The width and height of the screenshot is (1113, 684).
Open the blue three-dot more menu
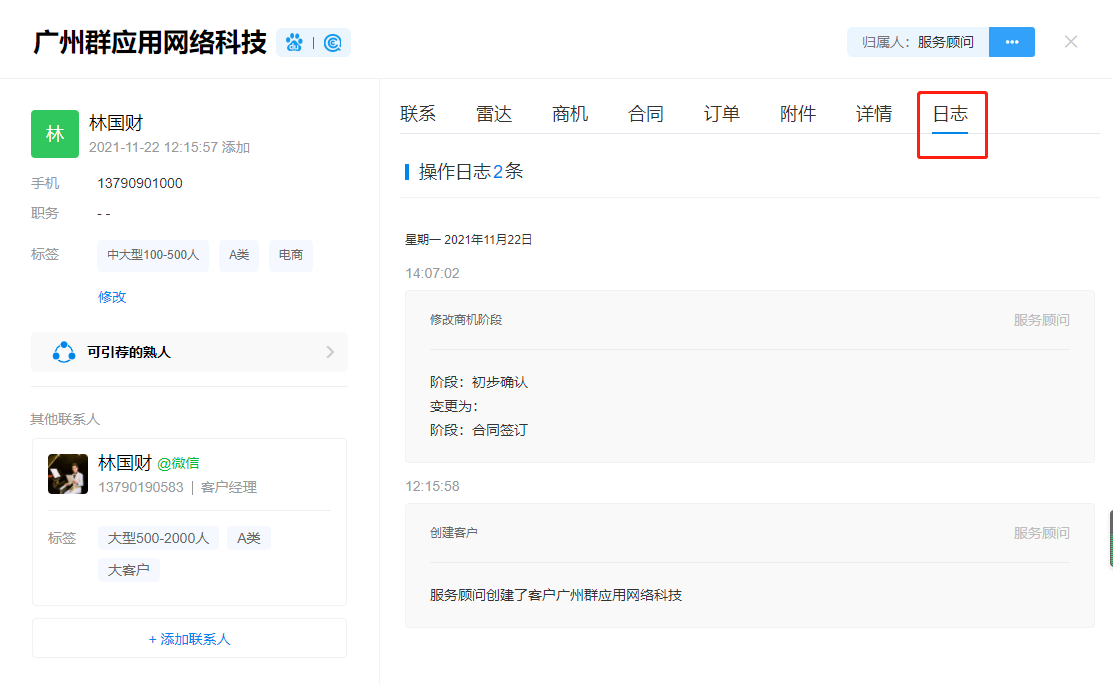coord(1011,42)
